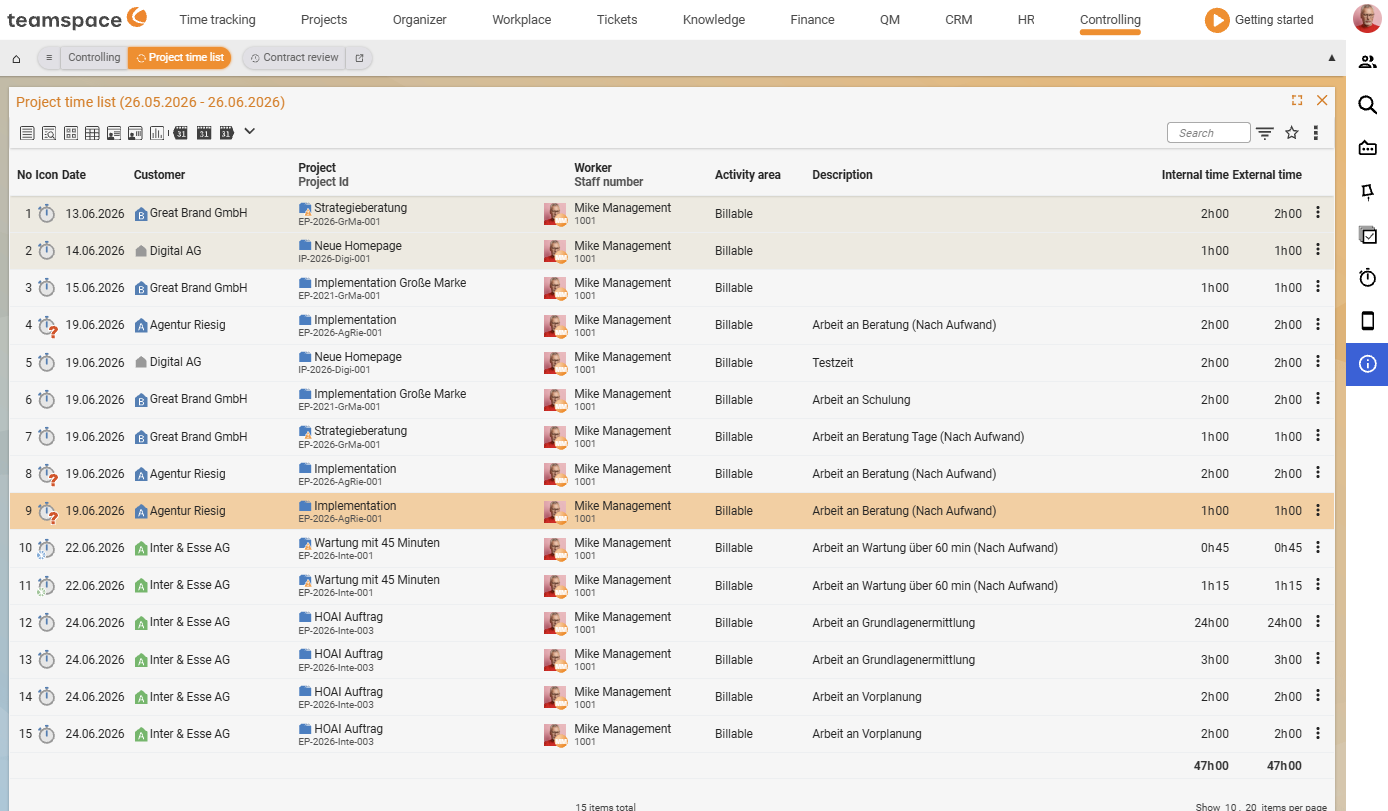Open the list toolbar three-dot menu
Screen dimensions: 1388x811
click(x=1316, y=133)
